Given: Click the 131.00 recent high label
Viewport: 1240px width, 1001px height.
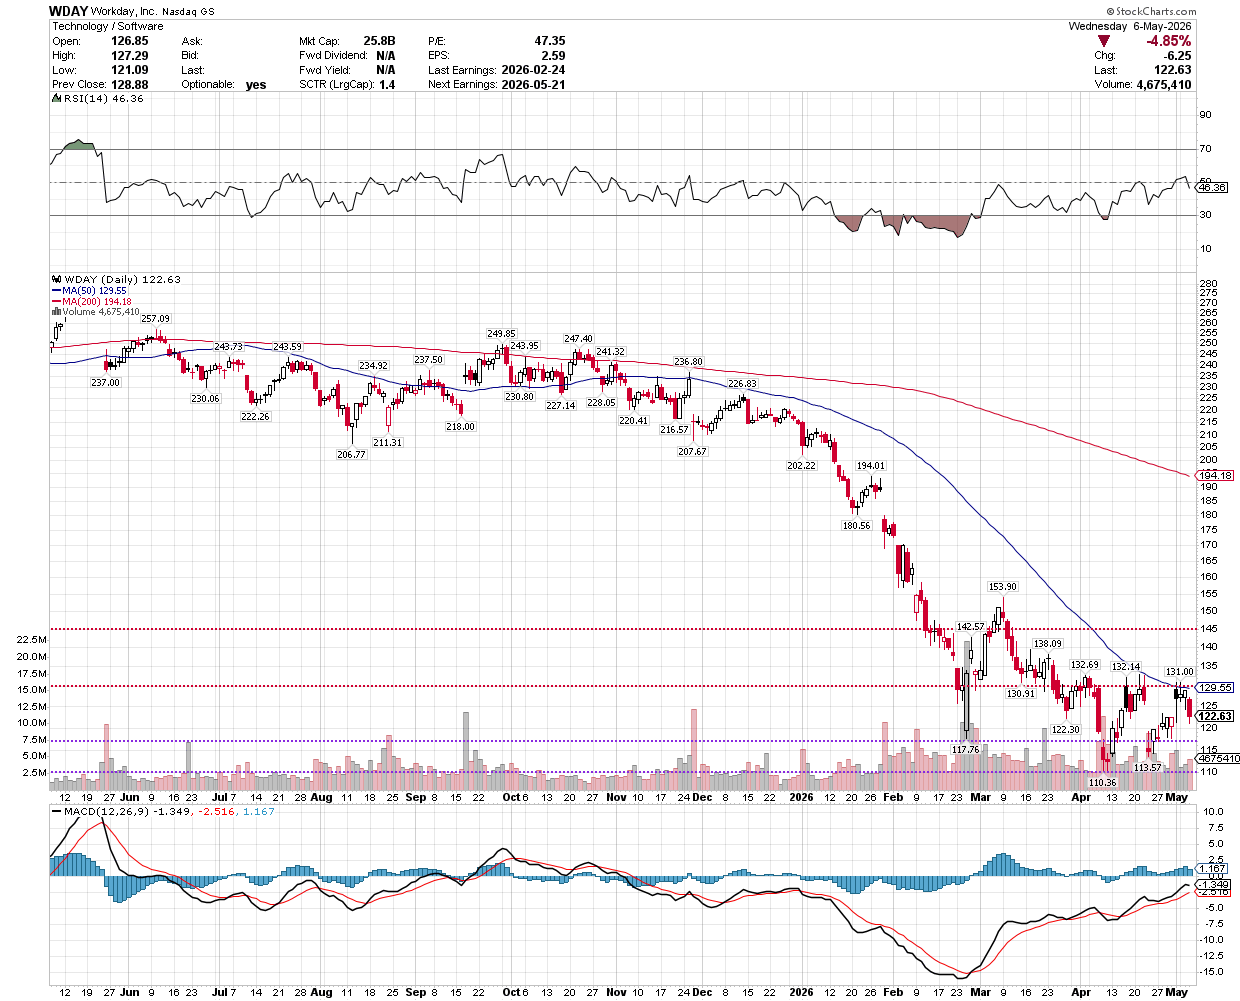Looking at the screenshot, I should (1180, 672).
